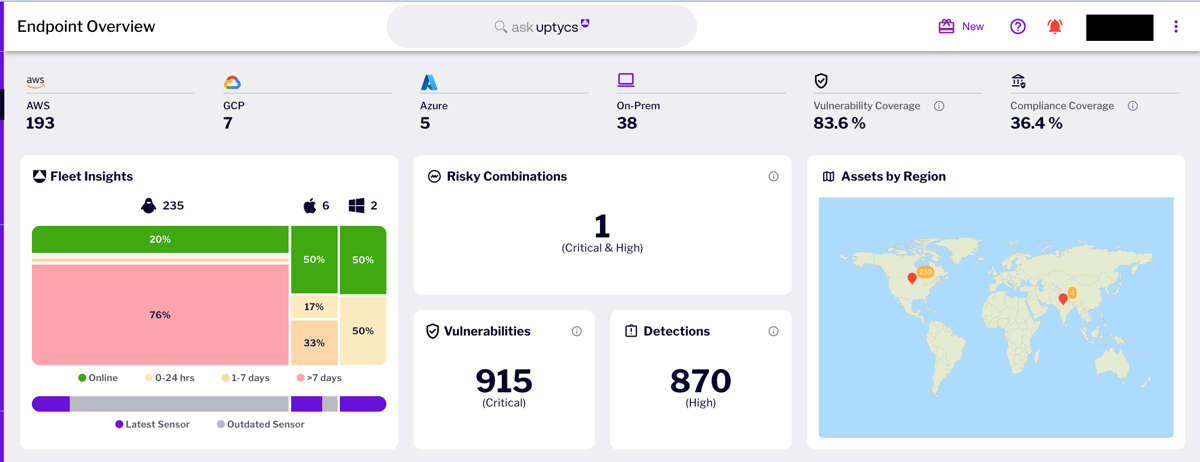
Task: Click the Vulnerability Coverage shield icon
Action: pos(821,81)
